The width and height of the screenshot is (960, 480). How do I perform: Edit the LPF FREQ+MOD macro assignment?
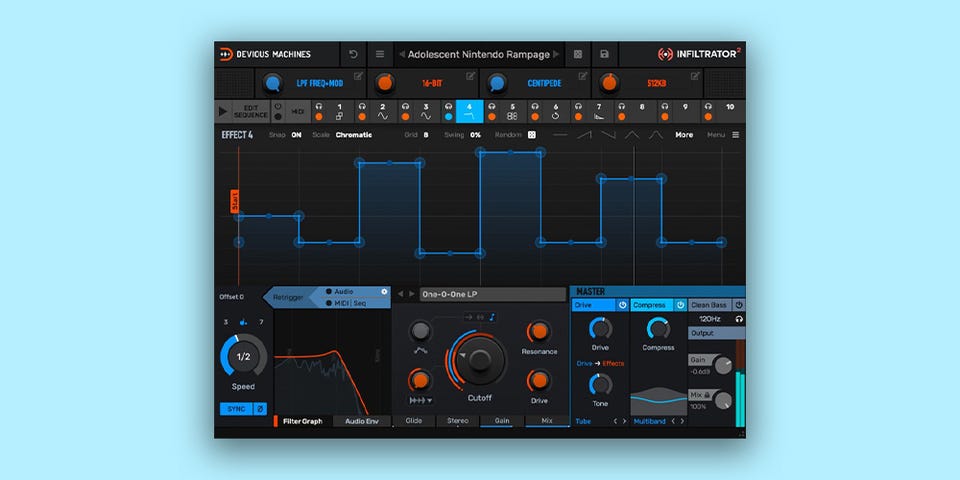tap(358, 76)
